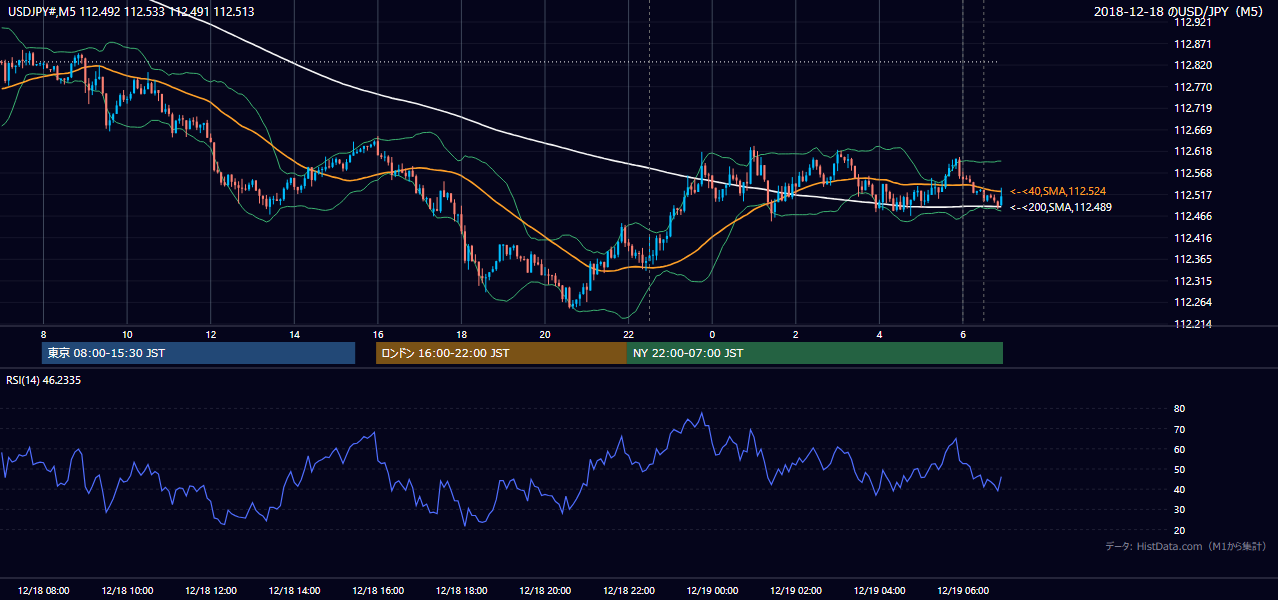Screen dimensions: 1278x600
Task: Click the bottom time label 12/18 18:00
Action: tap(462, 591)
